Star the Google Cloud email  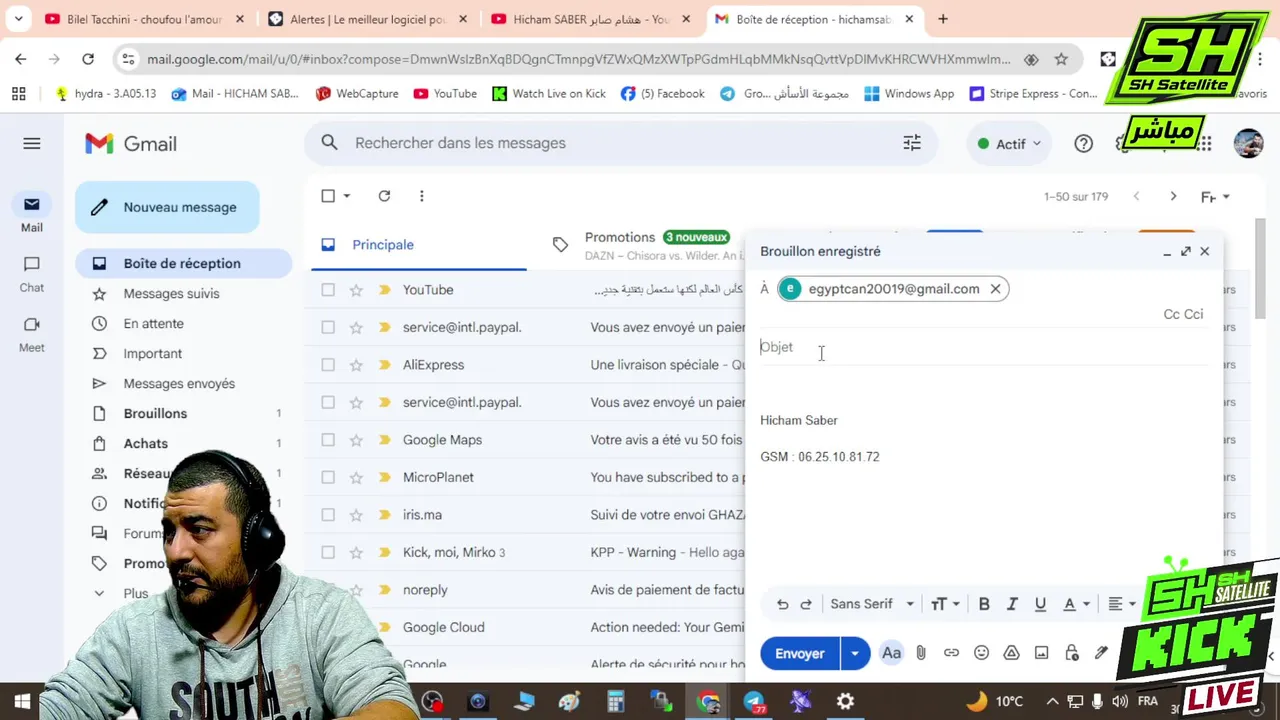[356, 627]
